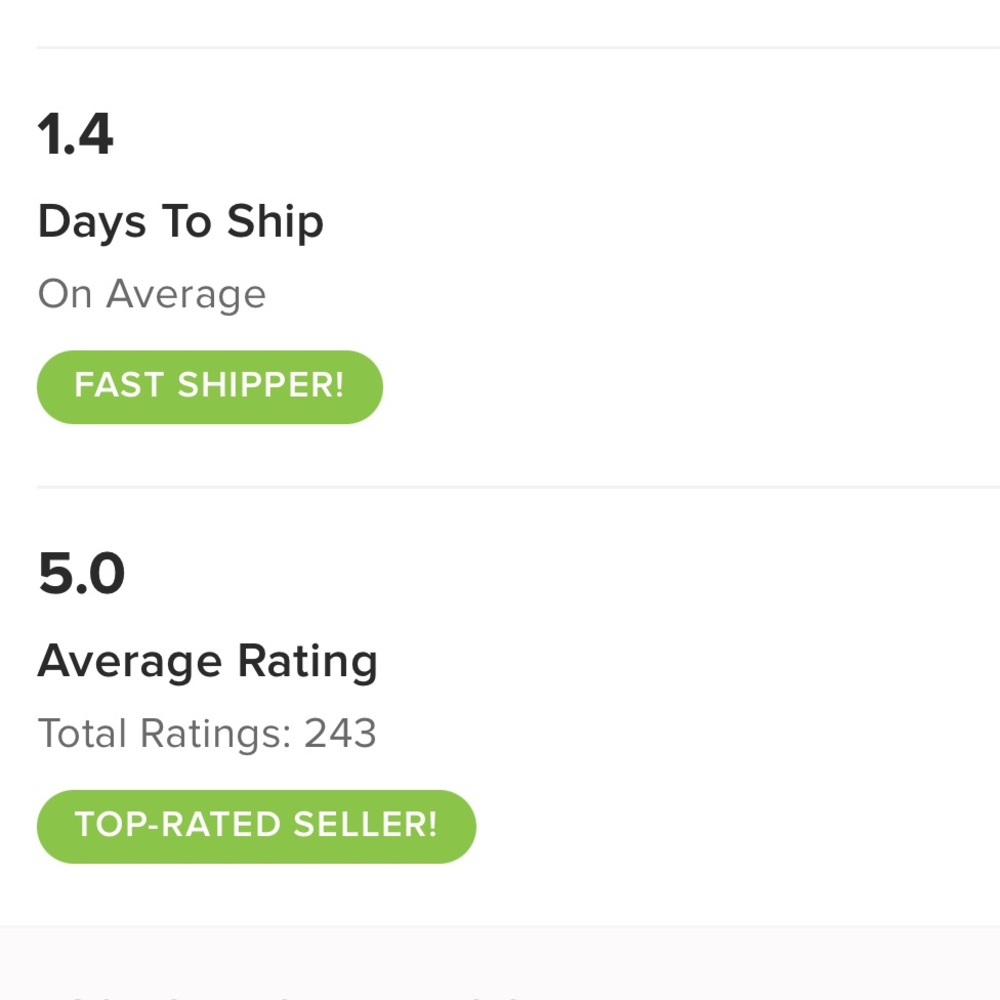Screen dimensions: 1000x1000
Task: Click the 1.4 shipping days figure
Action: pyautogui.click(x=76, y=135)
